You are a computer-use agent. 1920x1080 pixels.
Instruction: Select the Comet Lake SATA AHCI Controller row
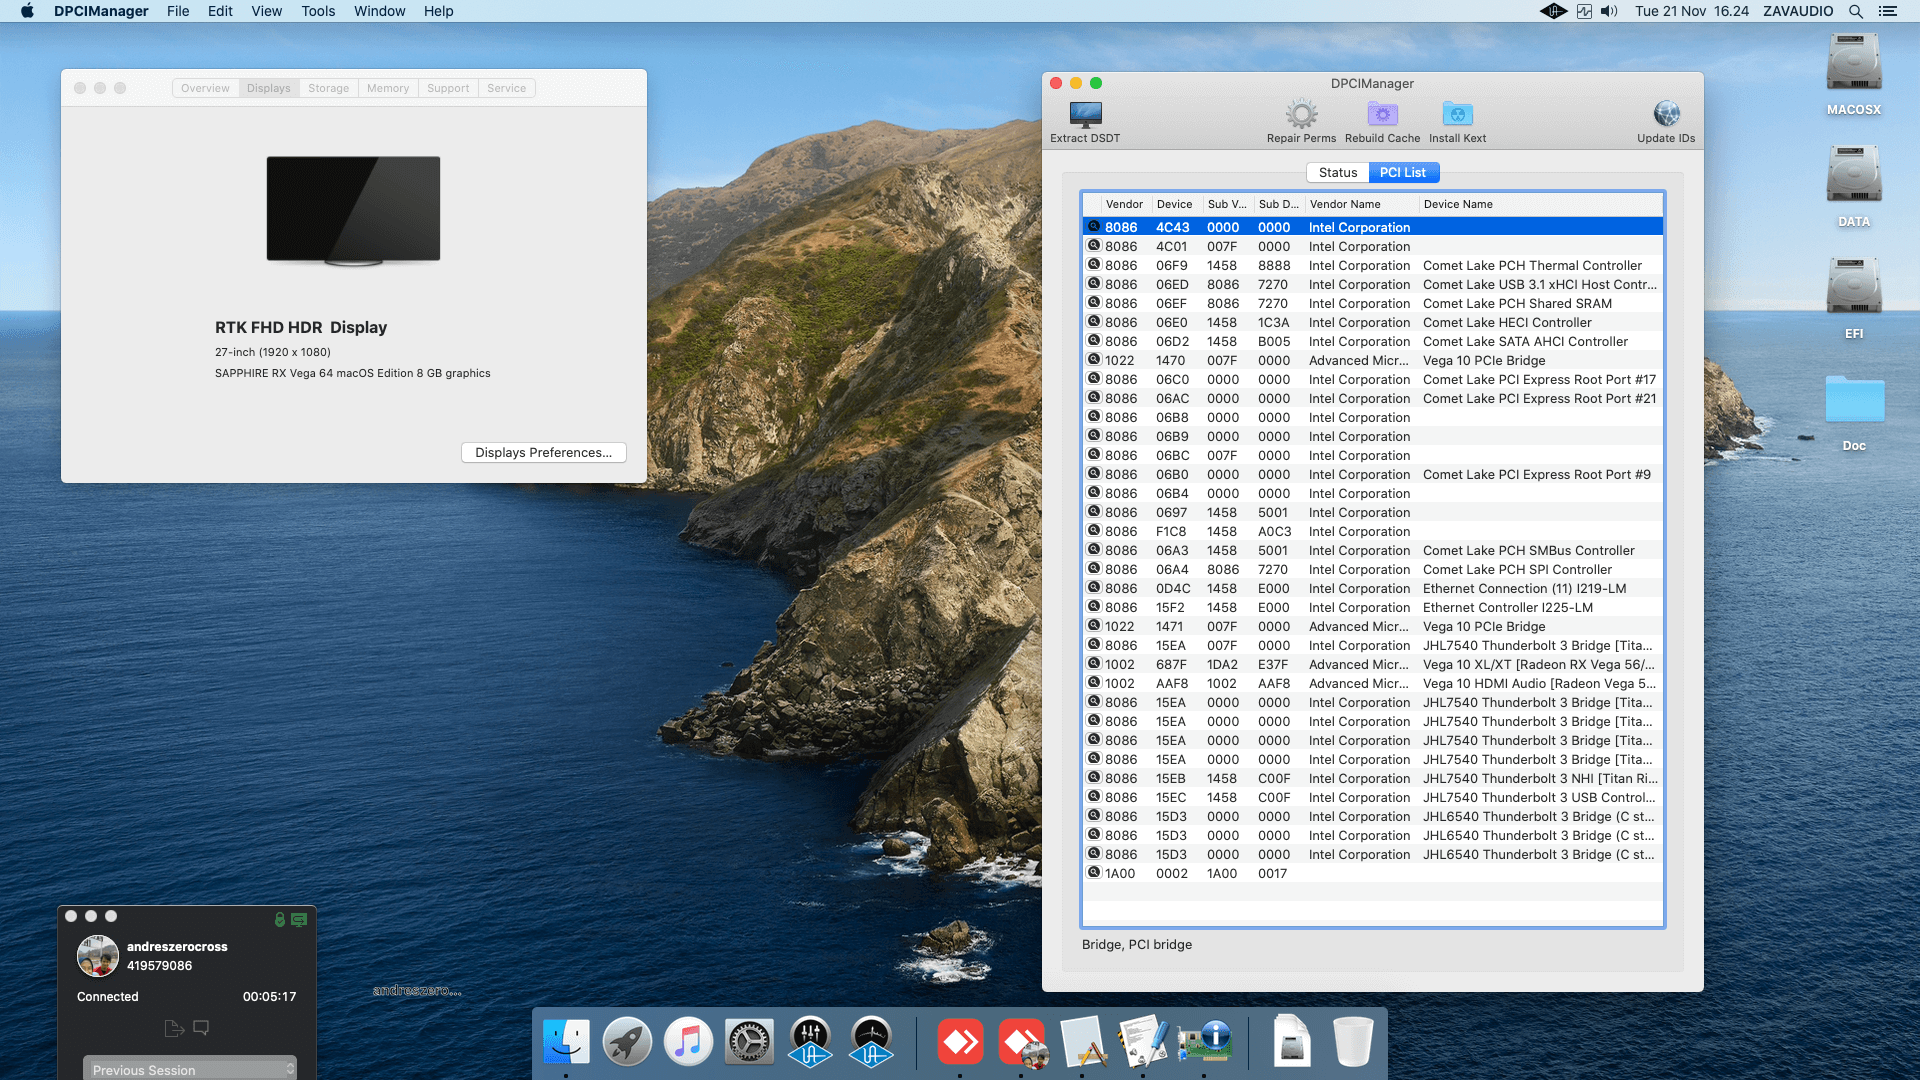(x=1372, y=341)
